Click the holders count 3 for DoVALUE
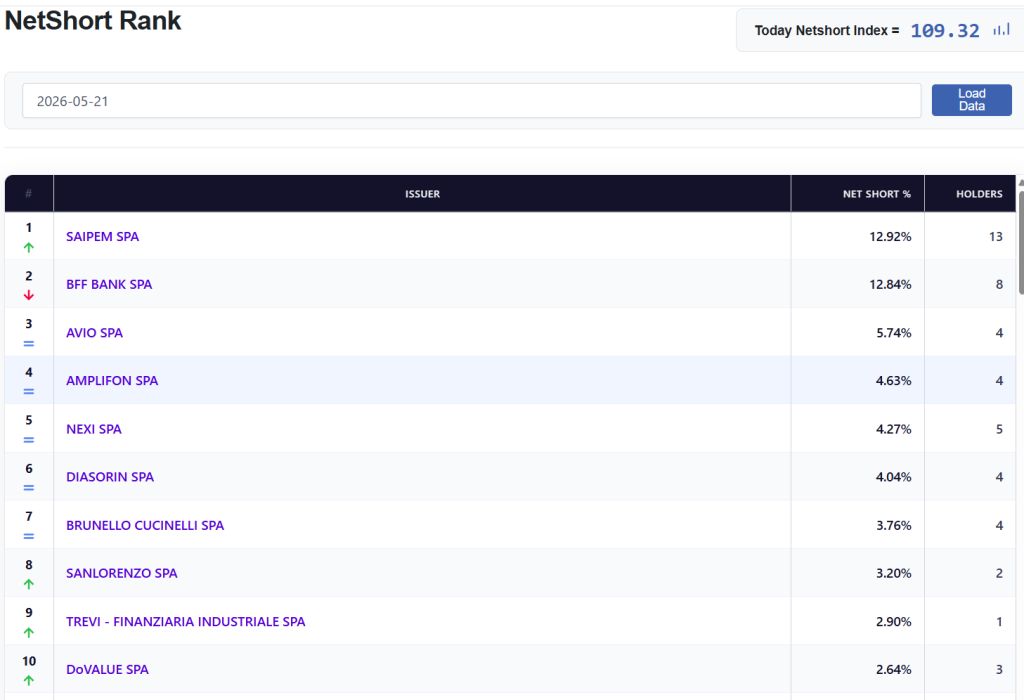This screenshot has width=1024, height=700. [x=999, y=669]
